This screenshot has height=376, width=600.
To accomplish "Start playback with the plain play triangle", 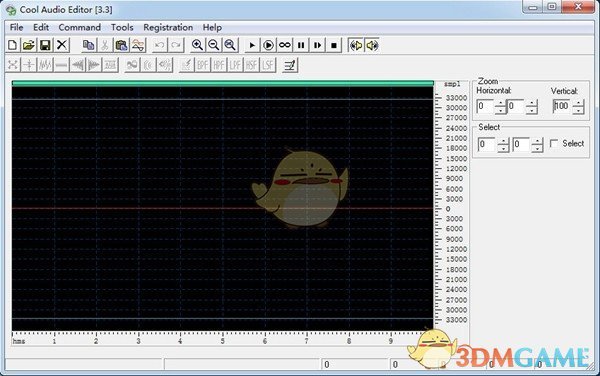I will (x=252, y=45).
